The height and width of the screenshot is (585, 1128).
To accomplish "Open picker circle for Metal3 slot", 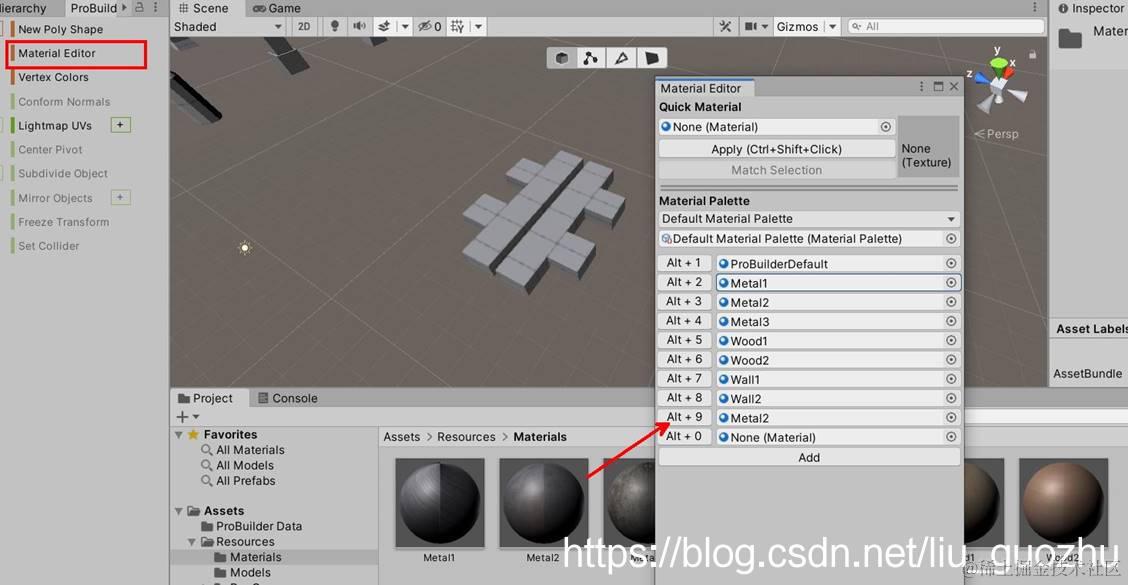I will coord(951,321).
